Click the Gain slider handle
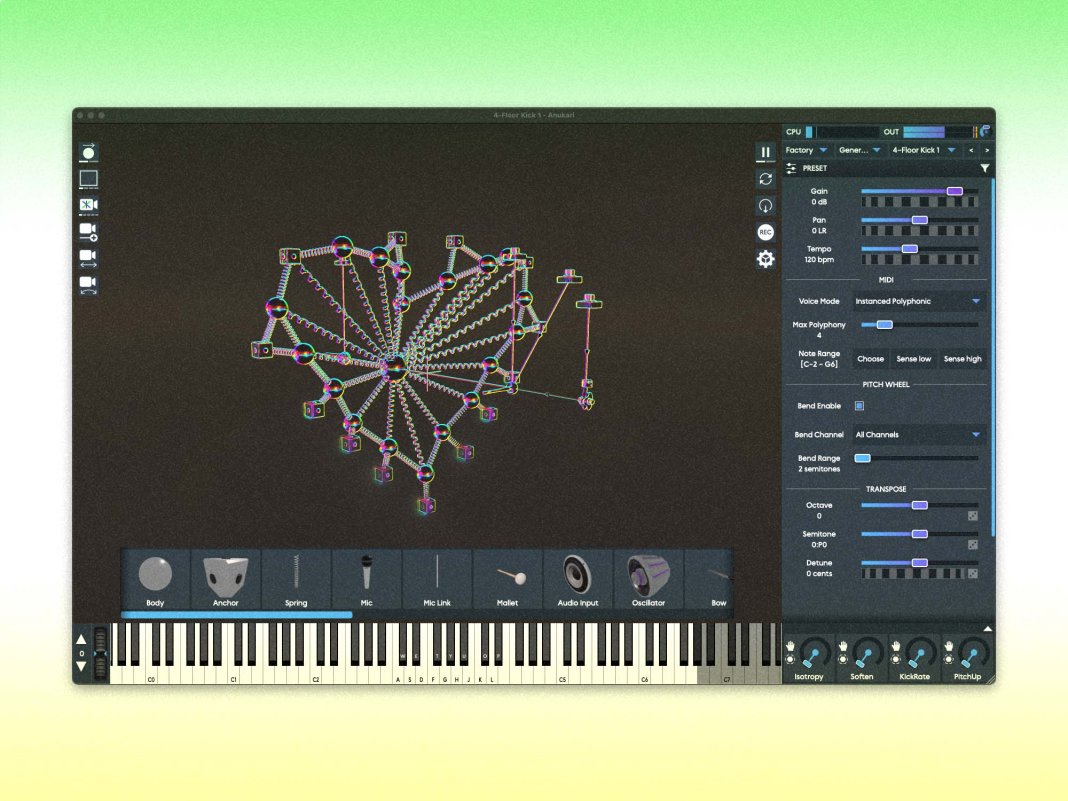Image resolution: width=1068 pixels, height=801 pixels. 955,191
